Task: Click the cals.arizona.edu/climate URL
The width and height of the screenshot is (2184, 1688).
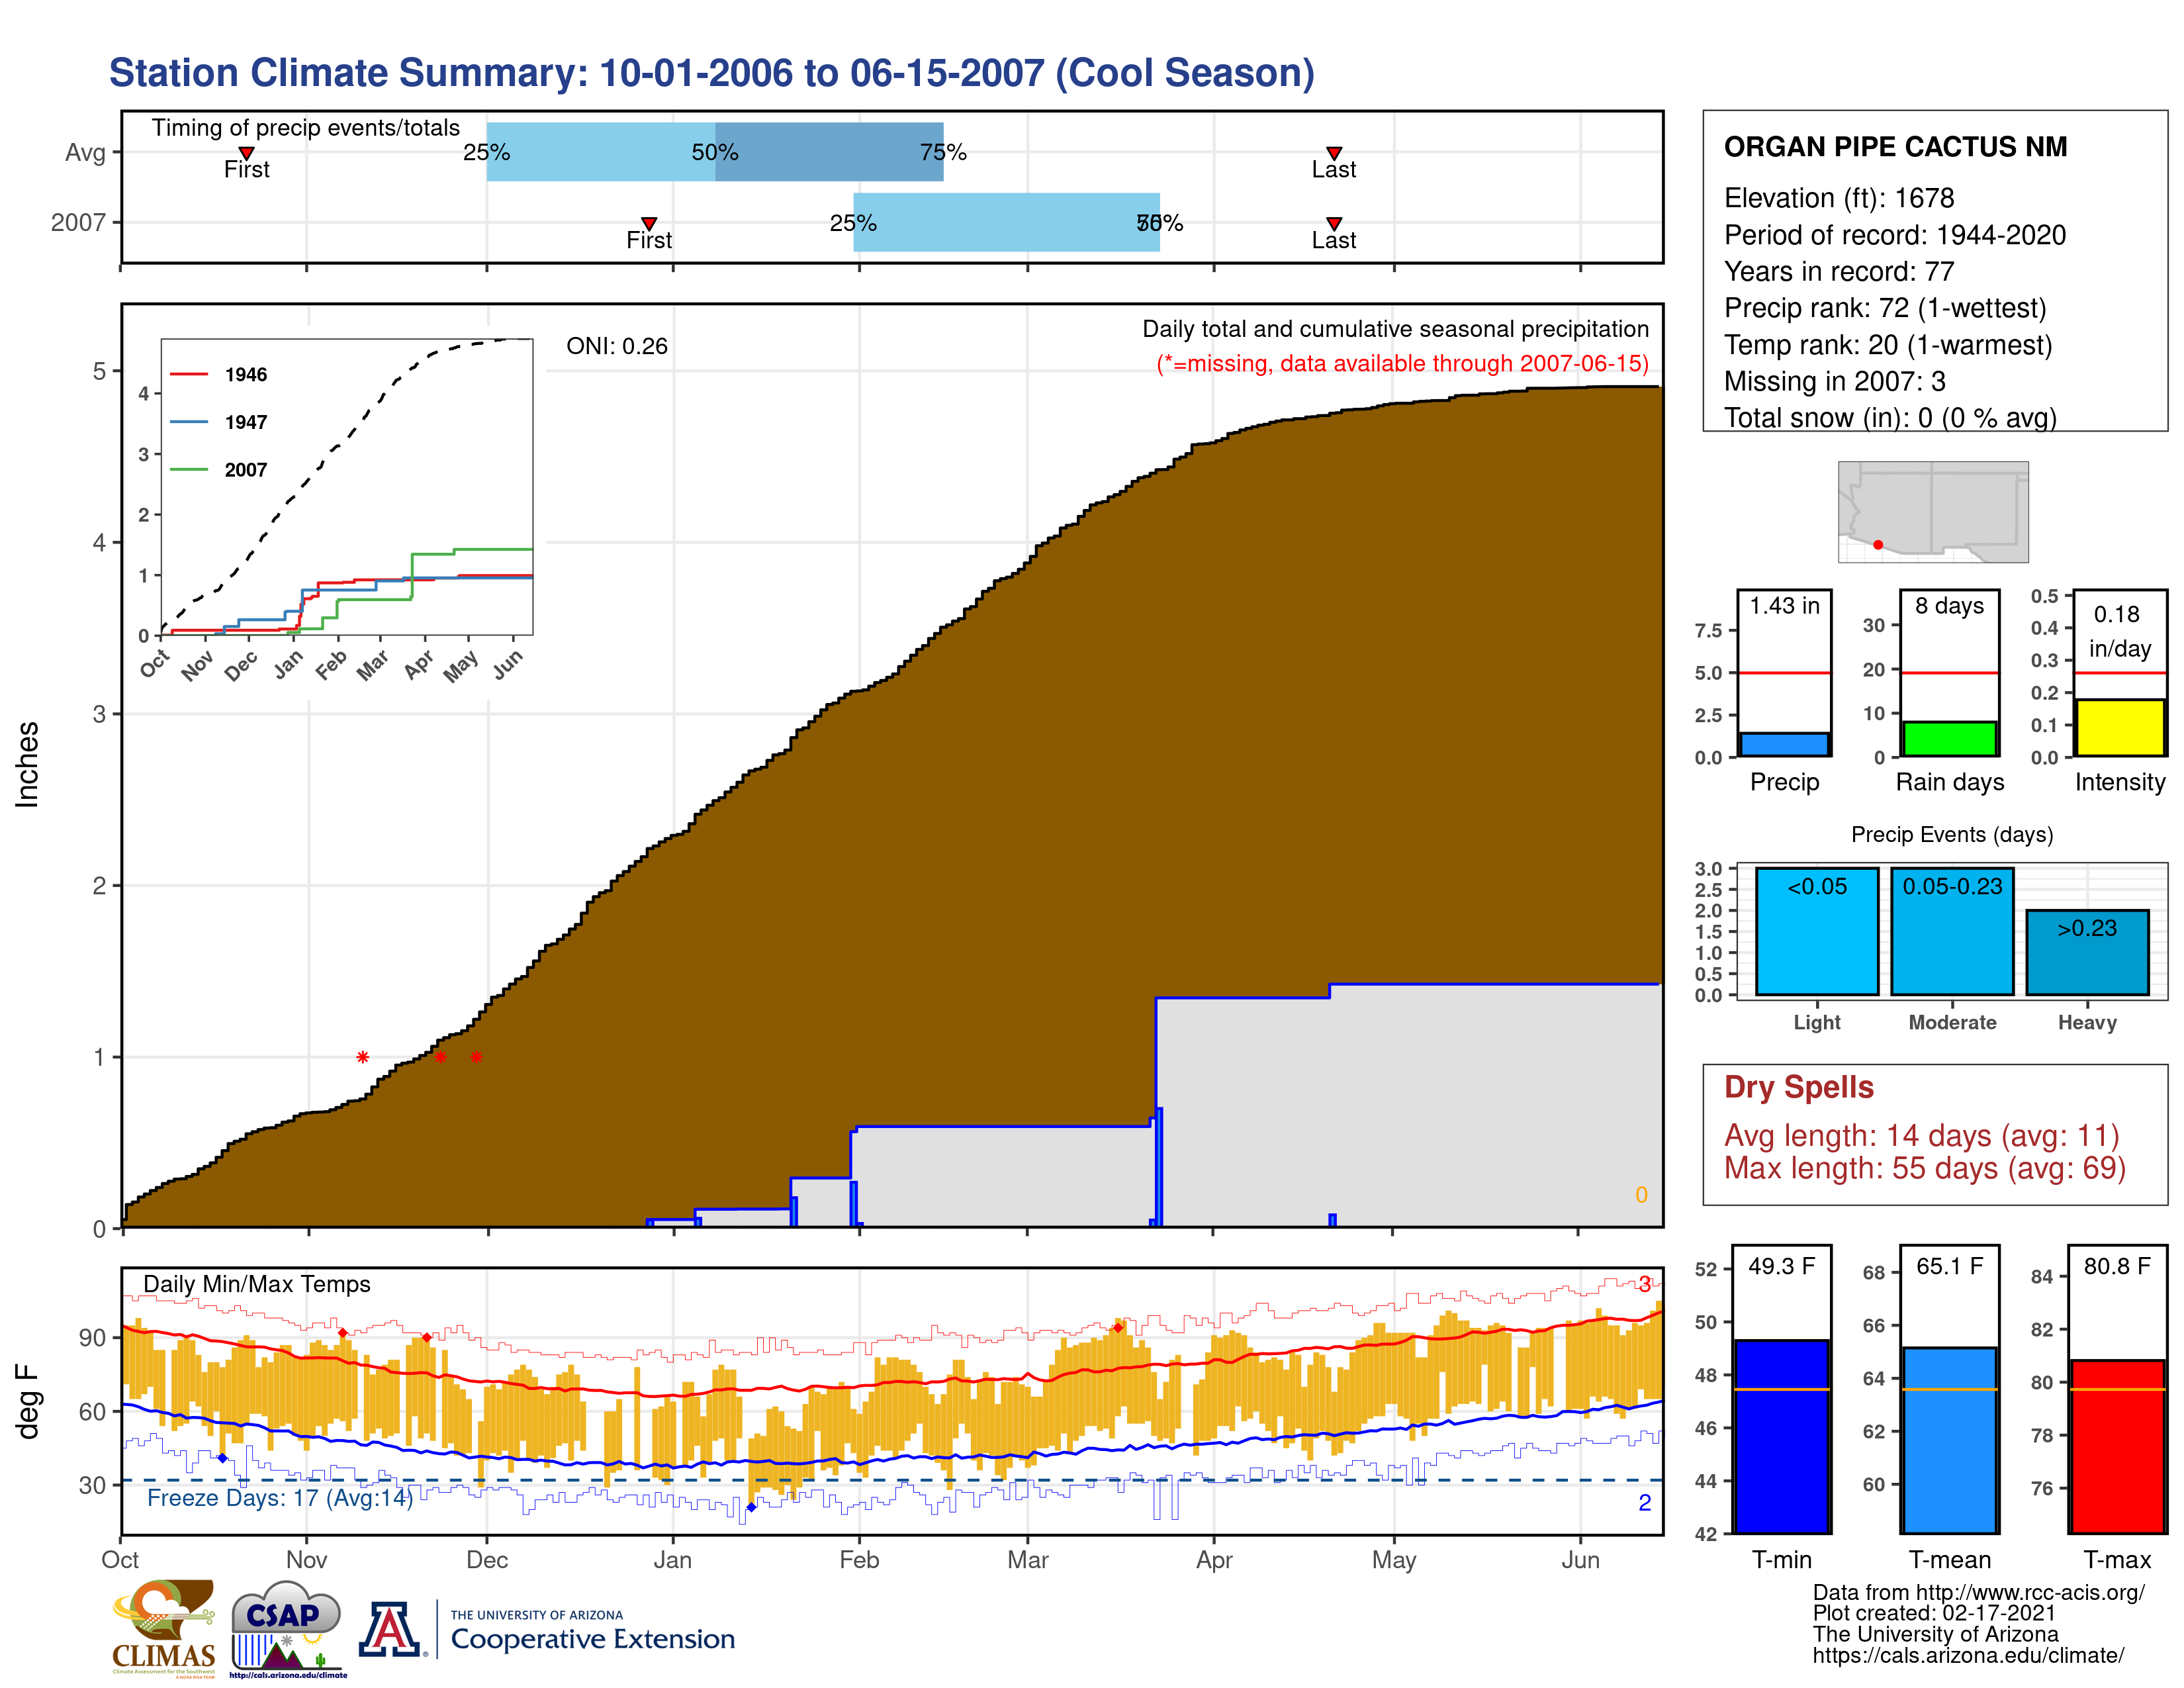Action: click(1968, 1656)
